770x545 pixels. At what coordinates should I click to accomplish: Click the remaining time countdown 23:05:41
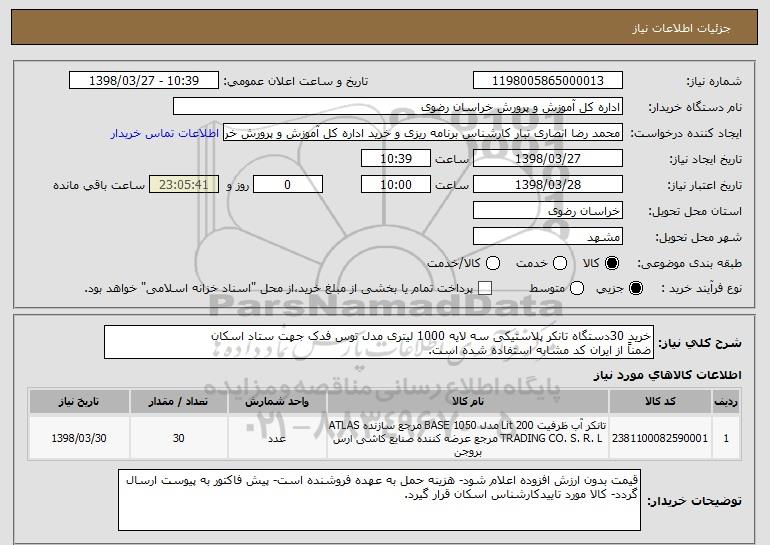click(x=184, y=185)
